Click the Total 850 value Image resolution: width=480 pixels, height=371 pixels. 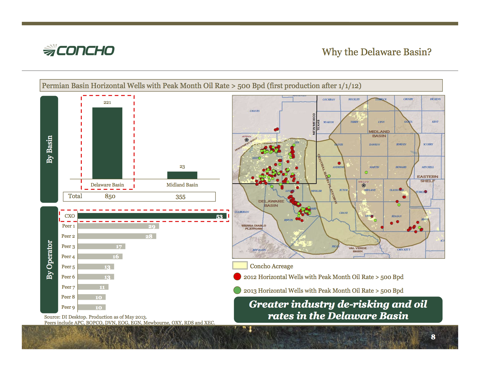click(x=110, y=196)
